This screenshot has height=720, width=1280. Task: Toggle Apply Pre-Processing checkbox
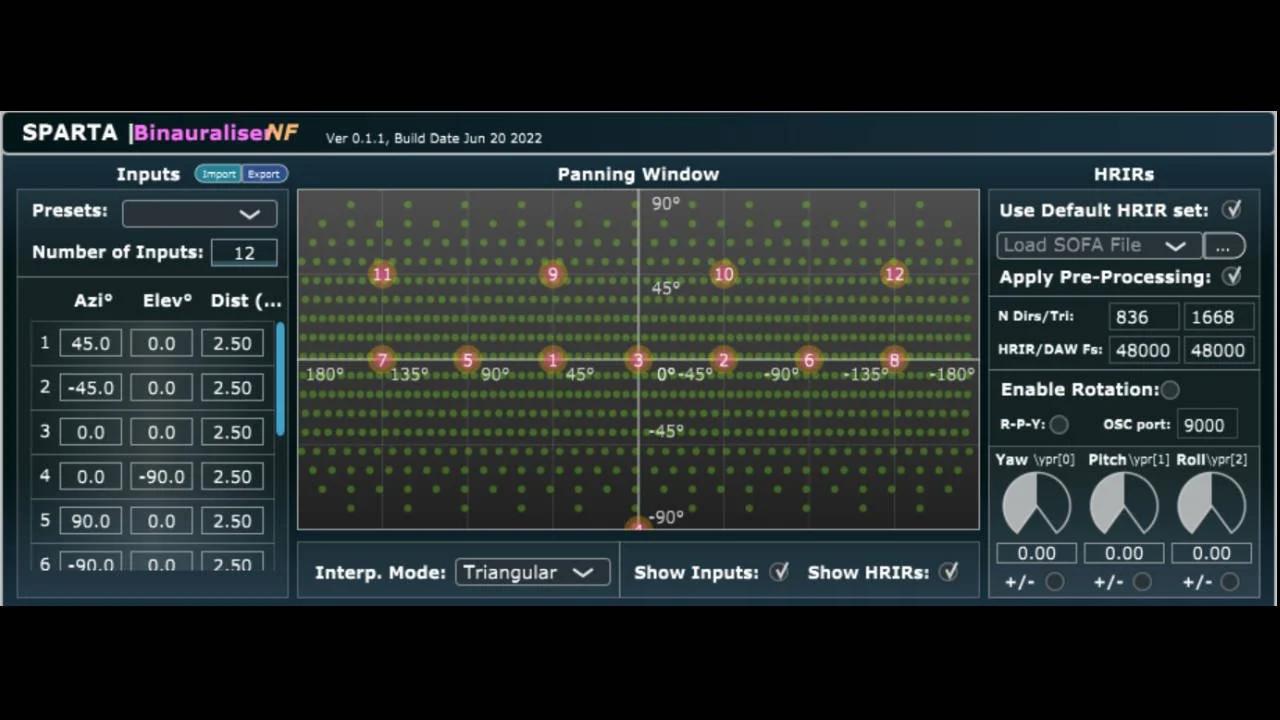(x=1232, y=276)
